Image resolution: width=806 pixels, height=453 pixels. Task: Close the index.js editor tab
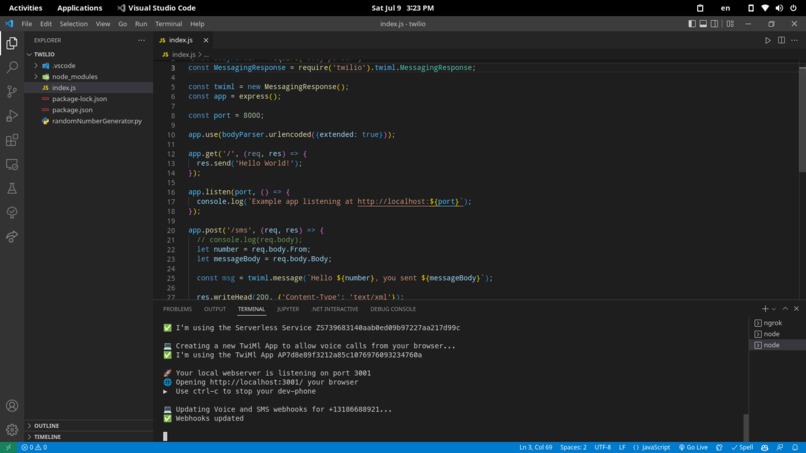(x=206, y=40)
